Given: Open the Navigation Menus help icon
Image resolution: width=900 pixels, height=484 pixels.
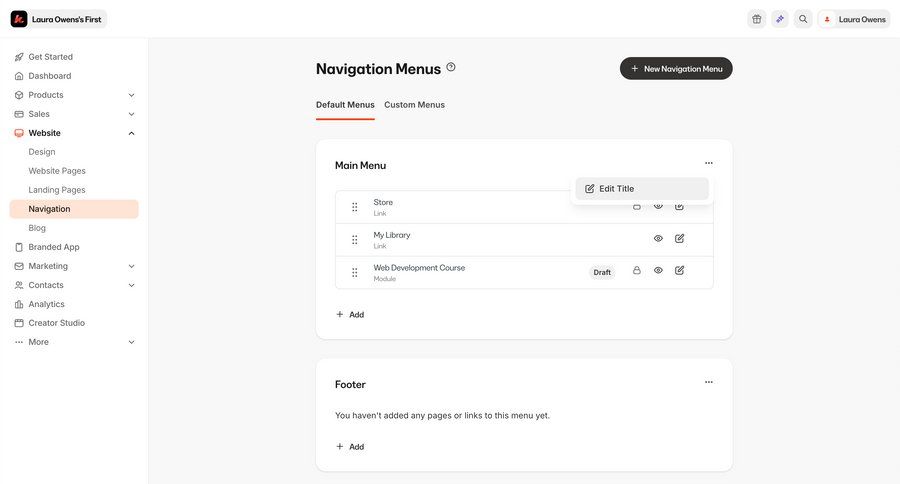Looking at the screenshot, I should tap(451, 67).
